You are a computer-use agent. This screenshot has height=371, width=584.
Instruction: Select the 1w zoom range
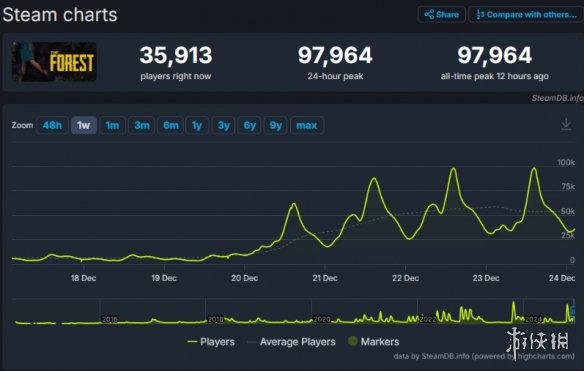(x=84, y=125)
